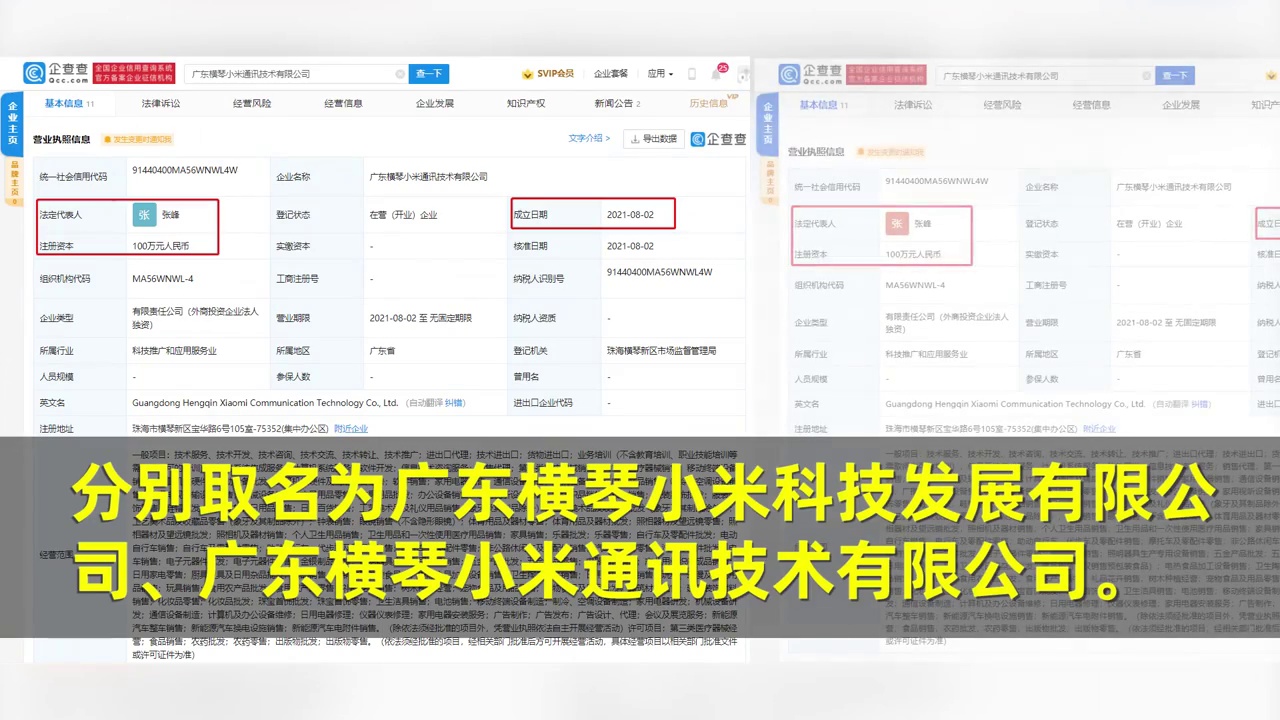This screenshot has width=1280, height=720.
Task: Click the 广东省 region value in the left panel
Action: [x=383, y=351]
